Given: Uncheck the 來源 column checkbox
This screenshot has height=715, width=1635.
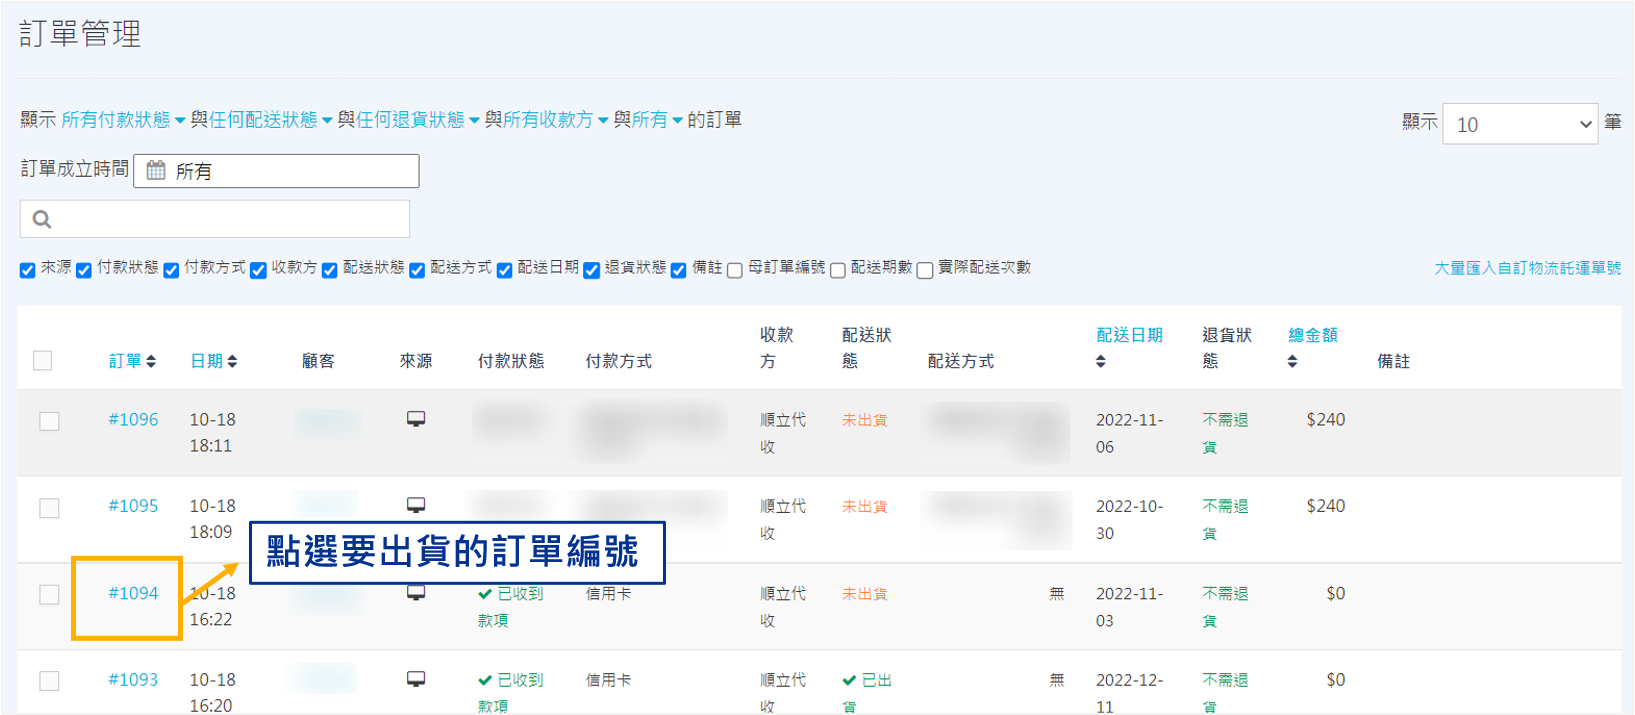Looking at the screenshot, I should point(28,270).
